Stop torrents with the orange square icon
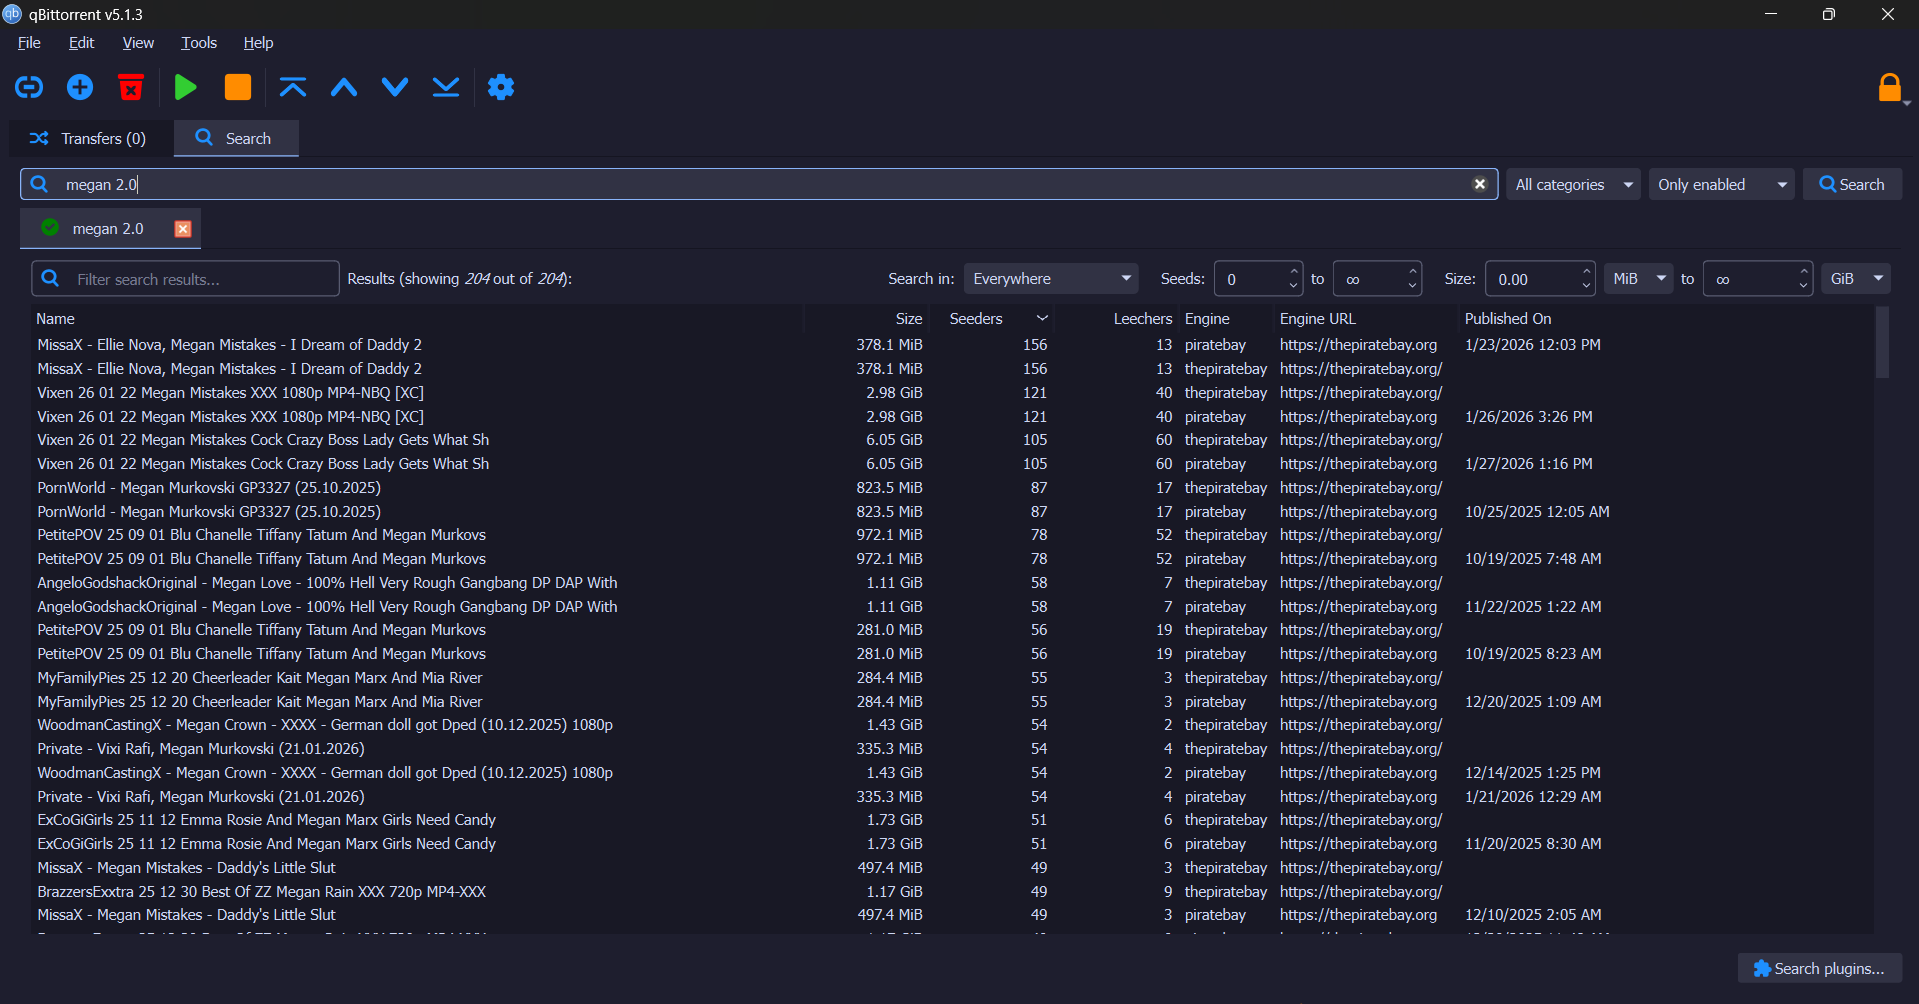 [238, 87]
